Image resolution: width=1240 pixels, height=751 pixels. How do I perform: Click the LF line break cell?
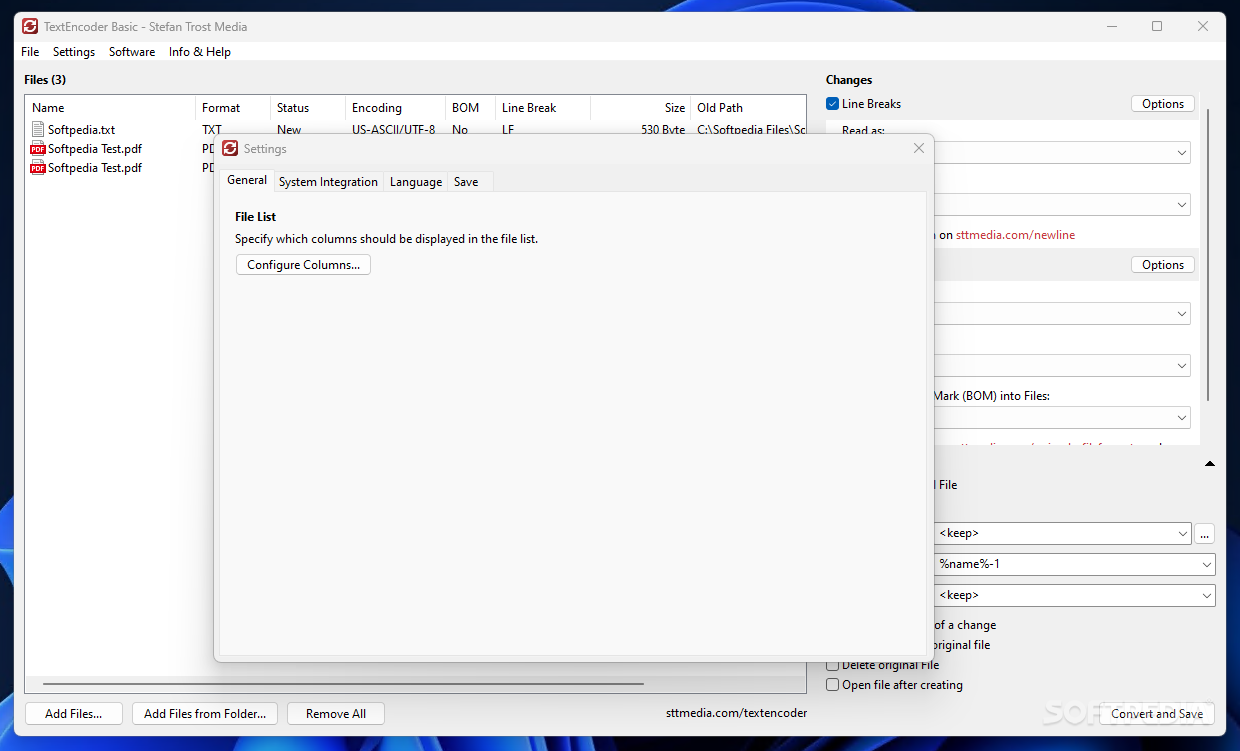[508, 130]
